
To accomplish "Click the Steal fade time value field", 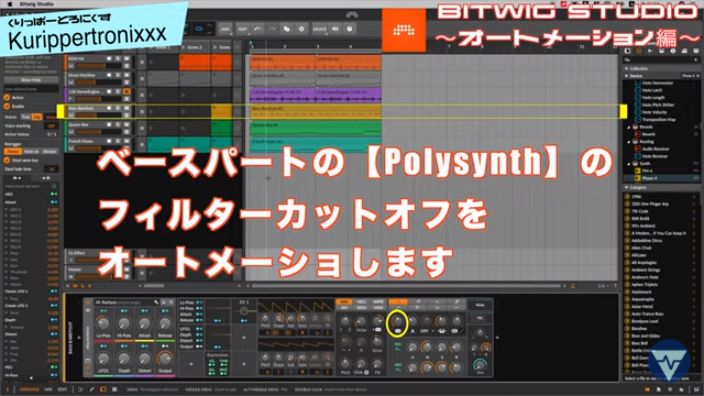I will tap(52, 169).
